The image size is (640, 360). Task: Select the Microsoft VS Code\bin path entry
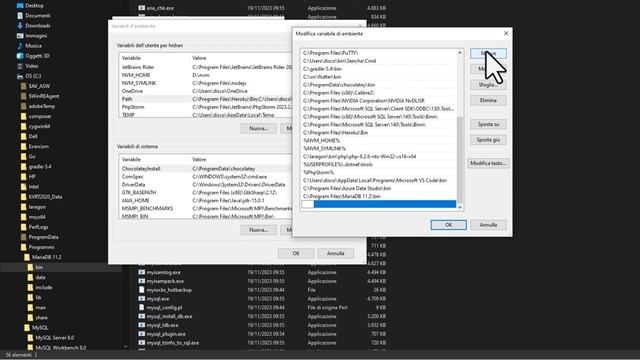(x=378, y=180)
